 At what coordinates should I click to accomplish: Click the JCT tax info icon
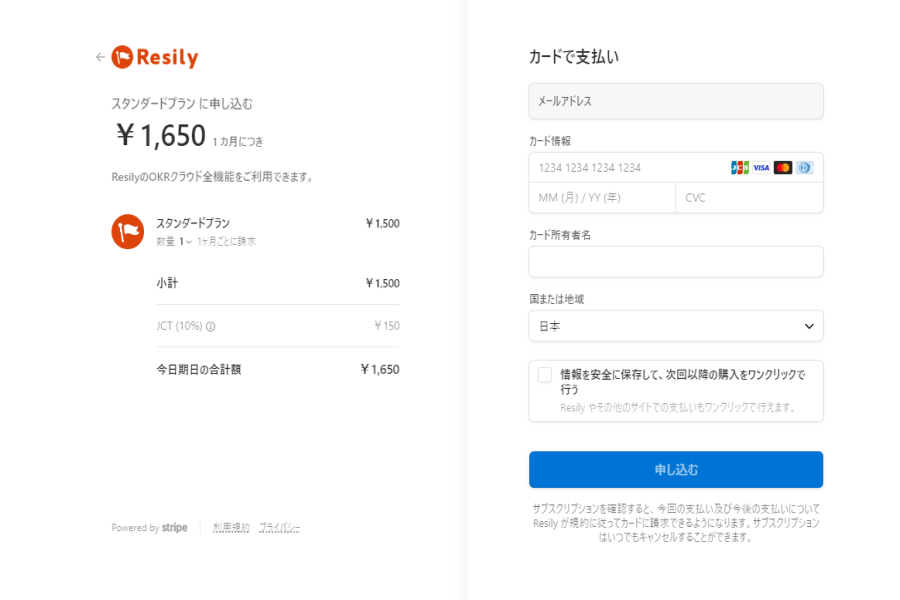211,326
